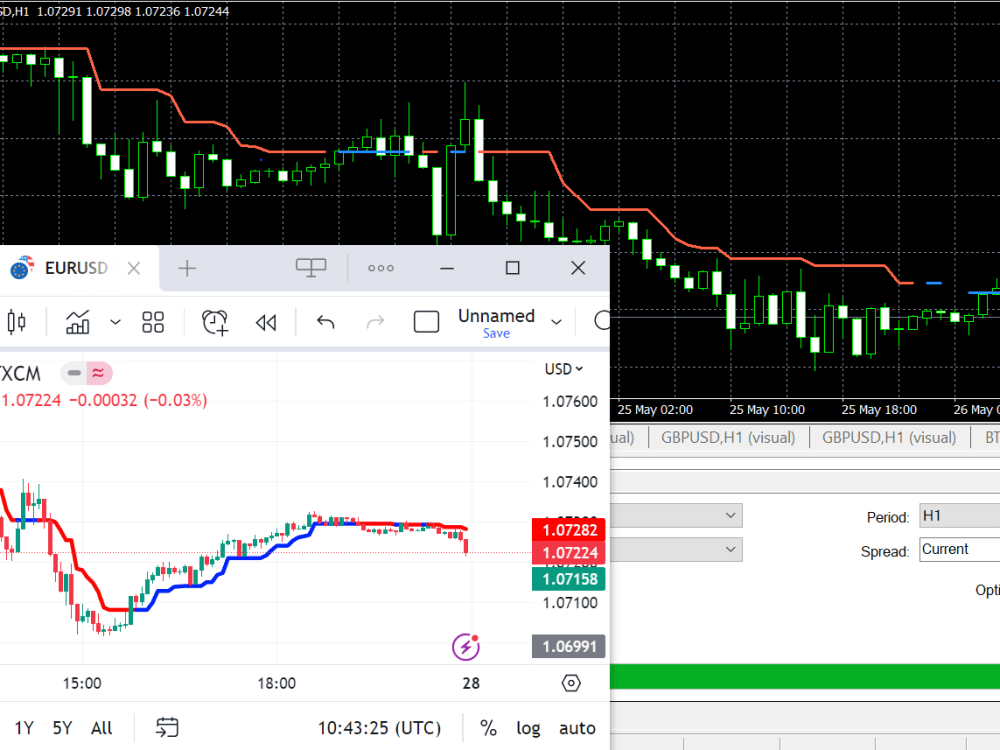Click the undo arrow on the toolbar

pyautogui.click(x=325, y=322)
